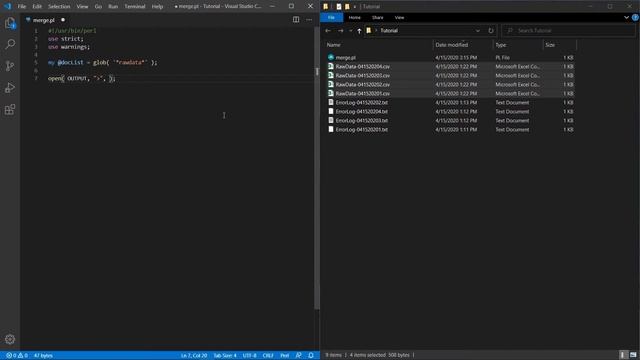Open the Run and Debug view
Image resolution: width=640 pixels, height=360 pixels.
click(10, 87)
